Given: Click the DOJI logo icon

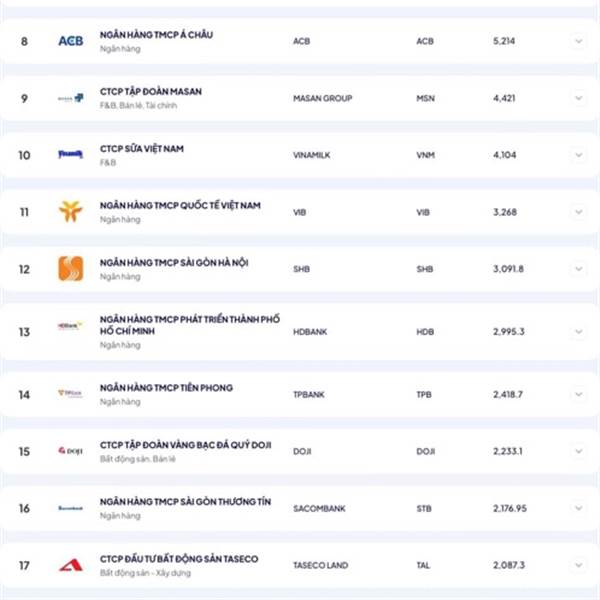Looking at the screenshot, I should tap(70, 451).
